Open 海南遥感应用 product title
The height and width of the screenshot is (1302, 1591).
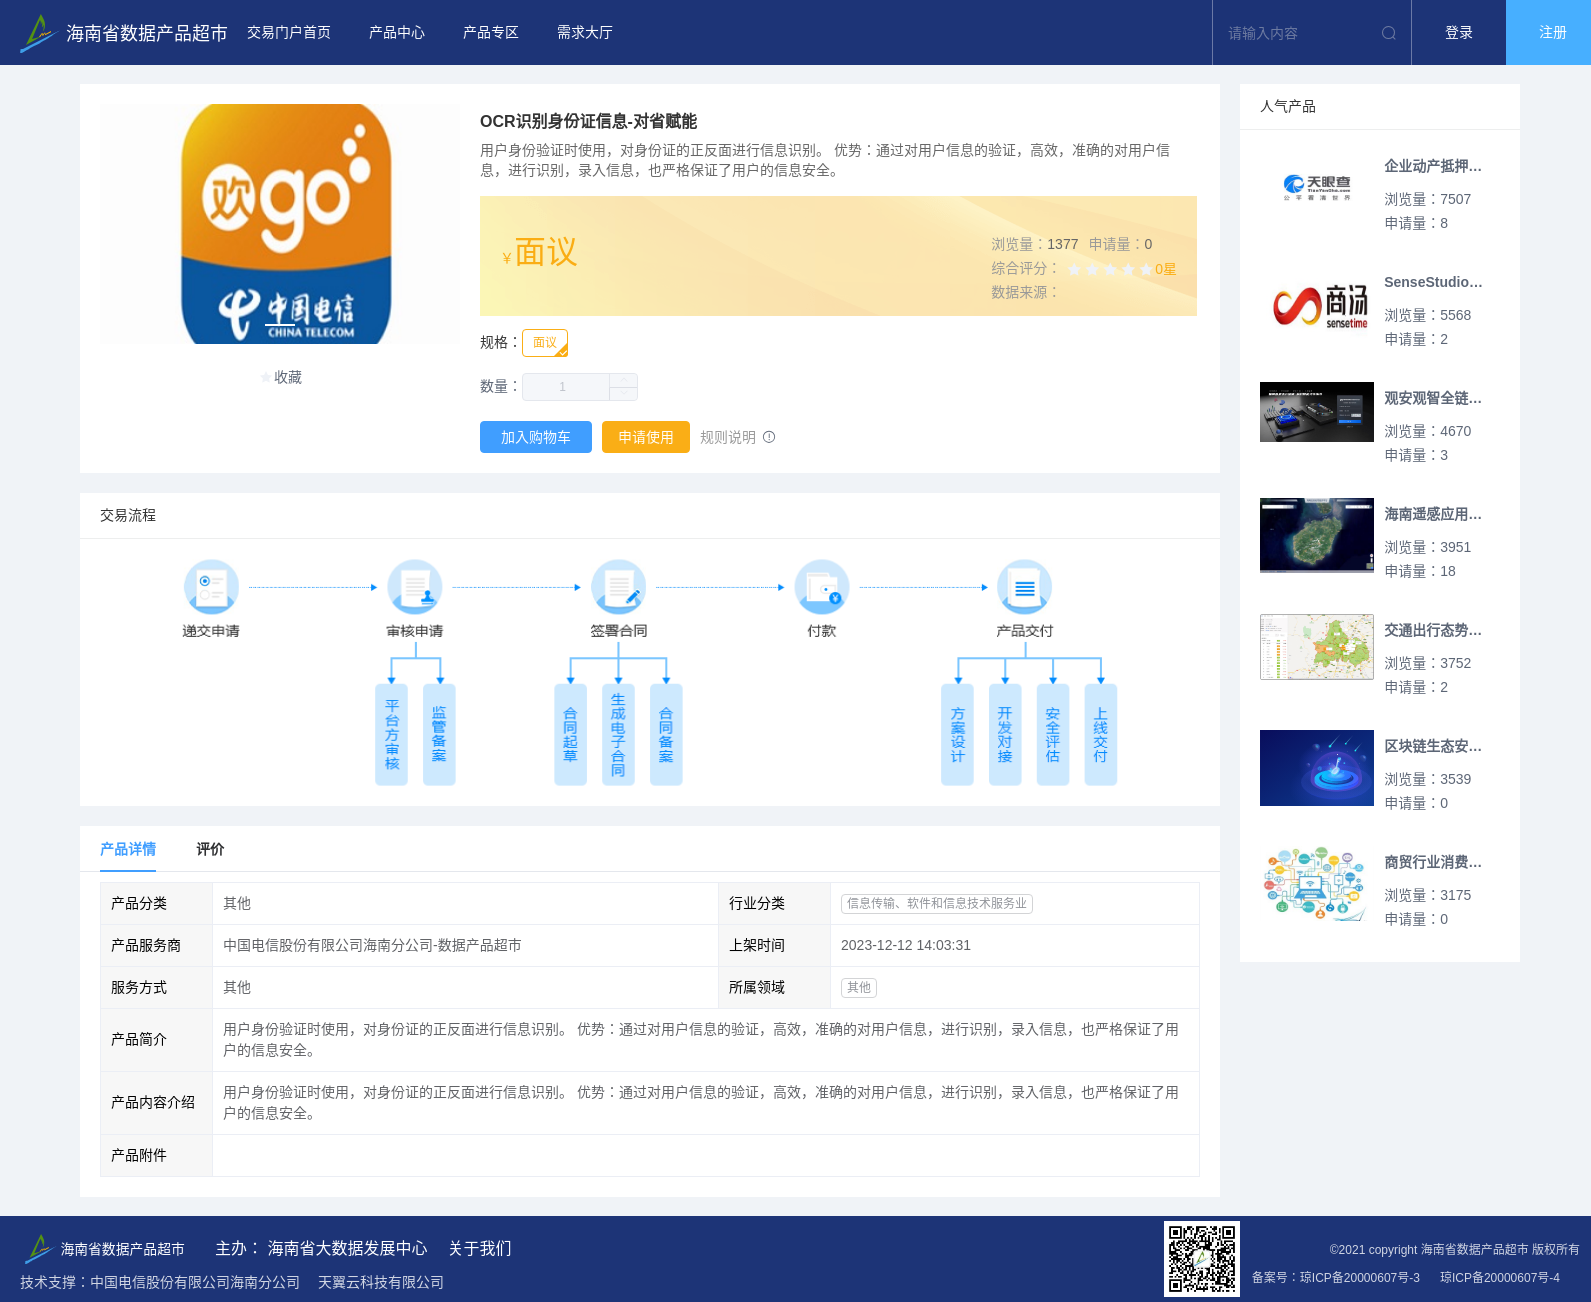(1433, 514)
